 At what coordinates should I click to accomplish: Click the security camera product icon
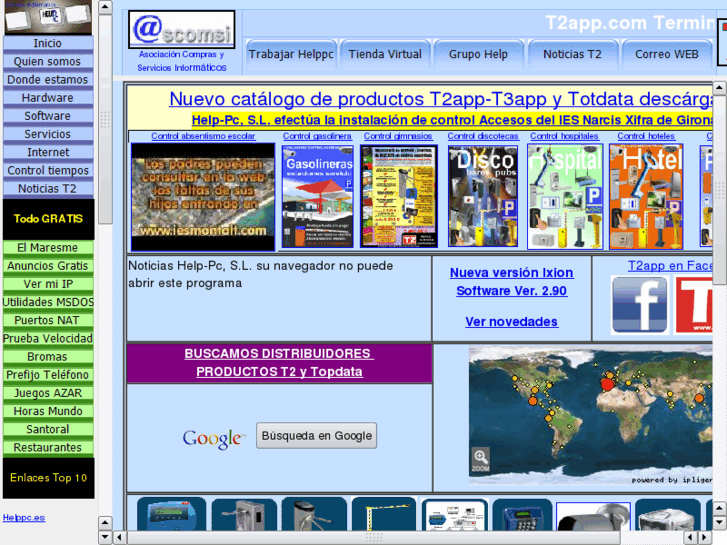point(593,516)
